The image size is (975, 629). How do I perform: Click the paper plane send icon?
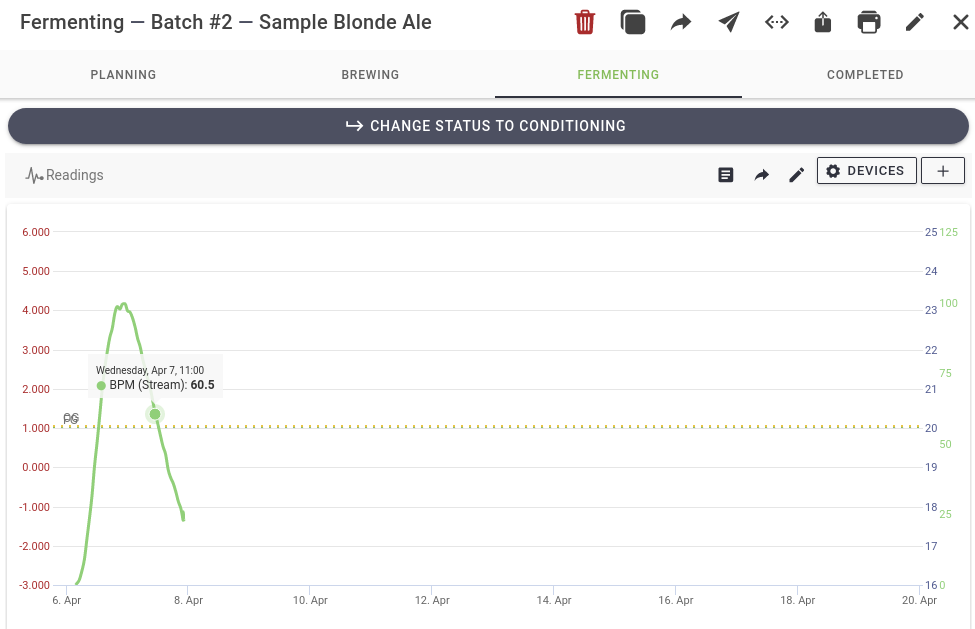point(729,22)
